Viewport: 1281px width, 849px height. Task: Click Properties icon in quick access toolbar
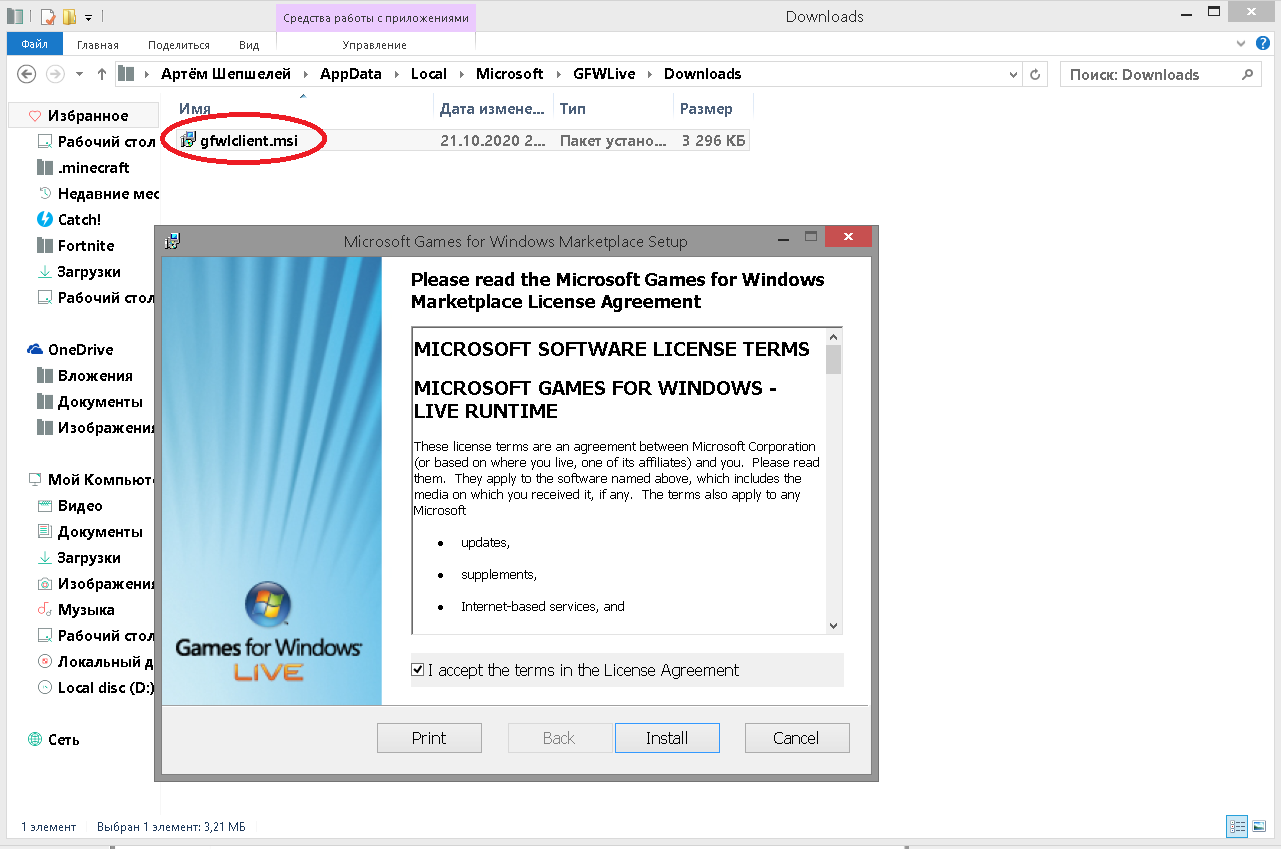coord(47,16)
